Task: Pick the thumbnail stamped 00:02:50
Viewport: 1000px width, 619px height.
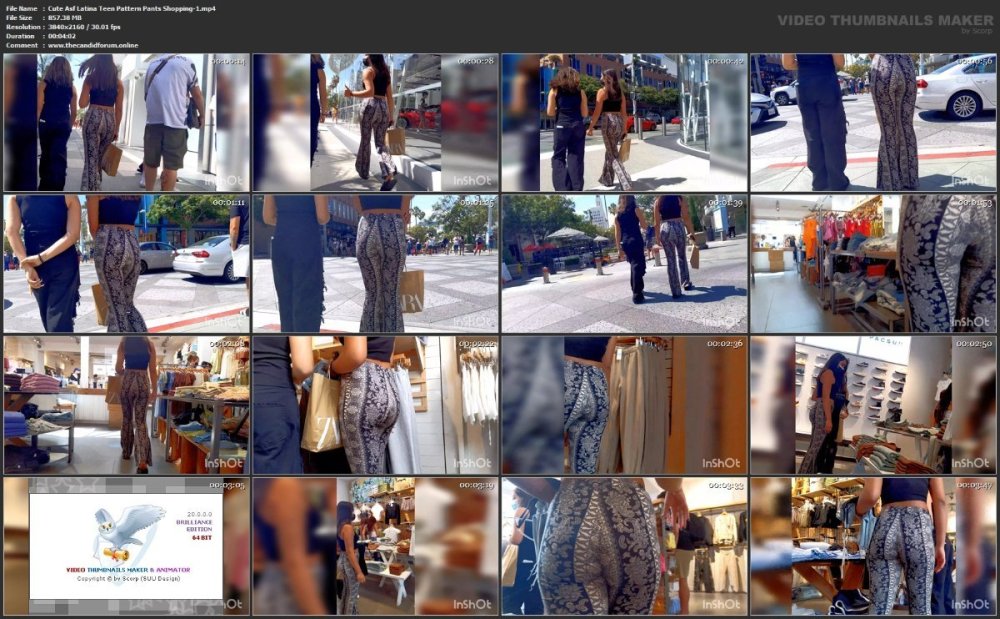Action: tap(873, 405)
